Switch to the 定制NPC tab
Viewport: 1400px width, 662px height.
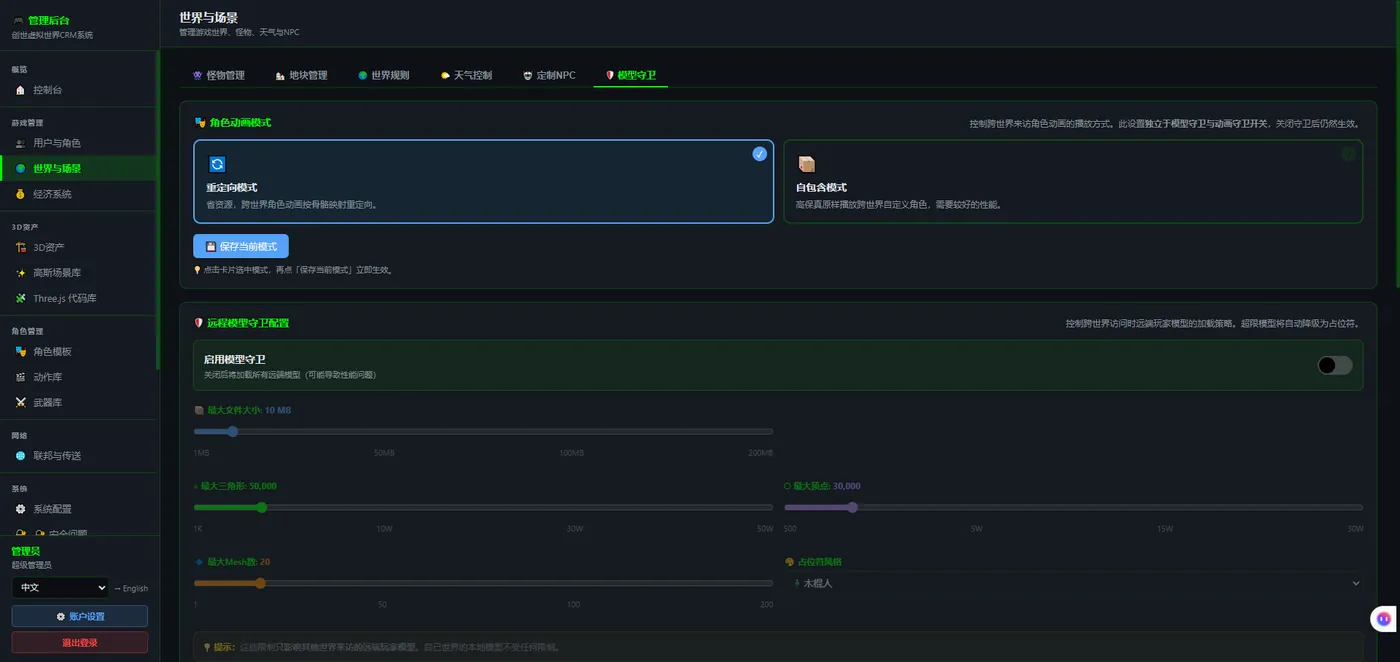549,76
